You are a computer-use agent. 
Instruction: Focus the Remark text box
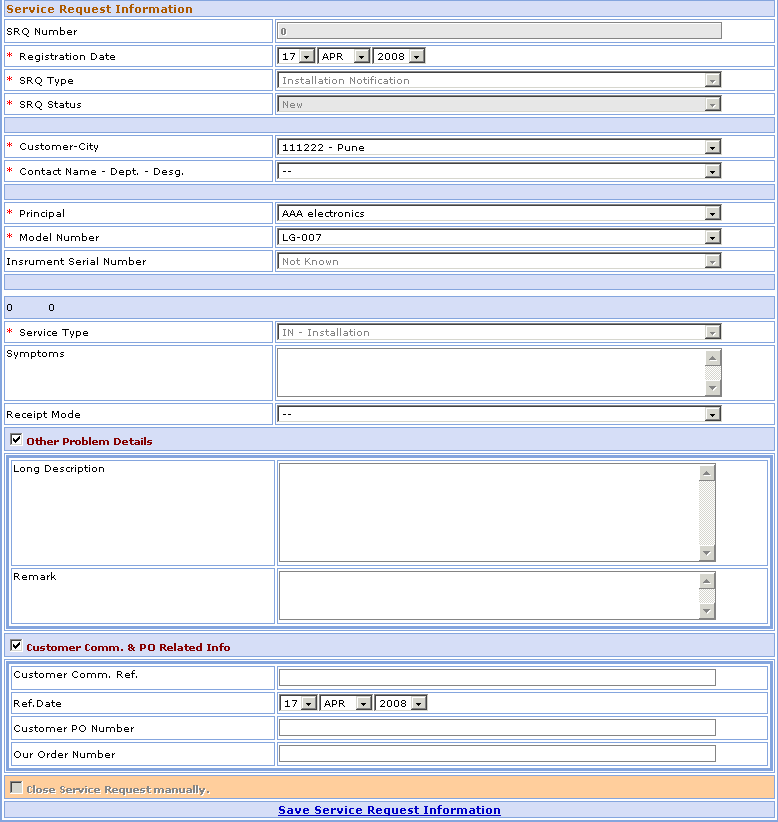[488, 595]
